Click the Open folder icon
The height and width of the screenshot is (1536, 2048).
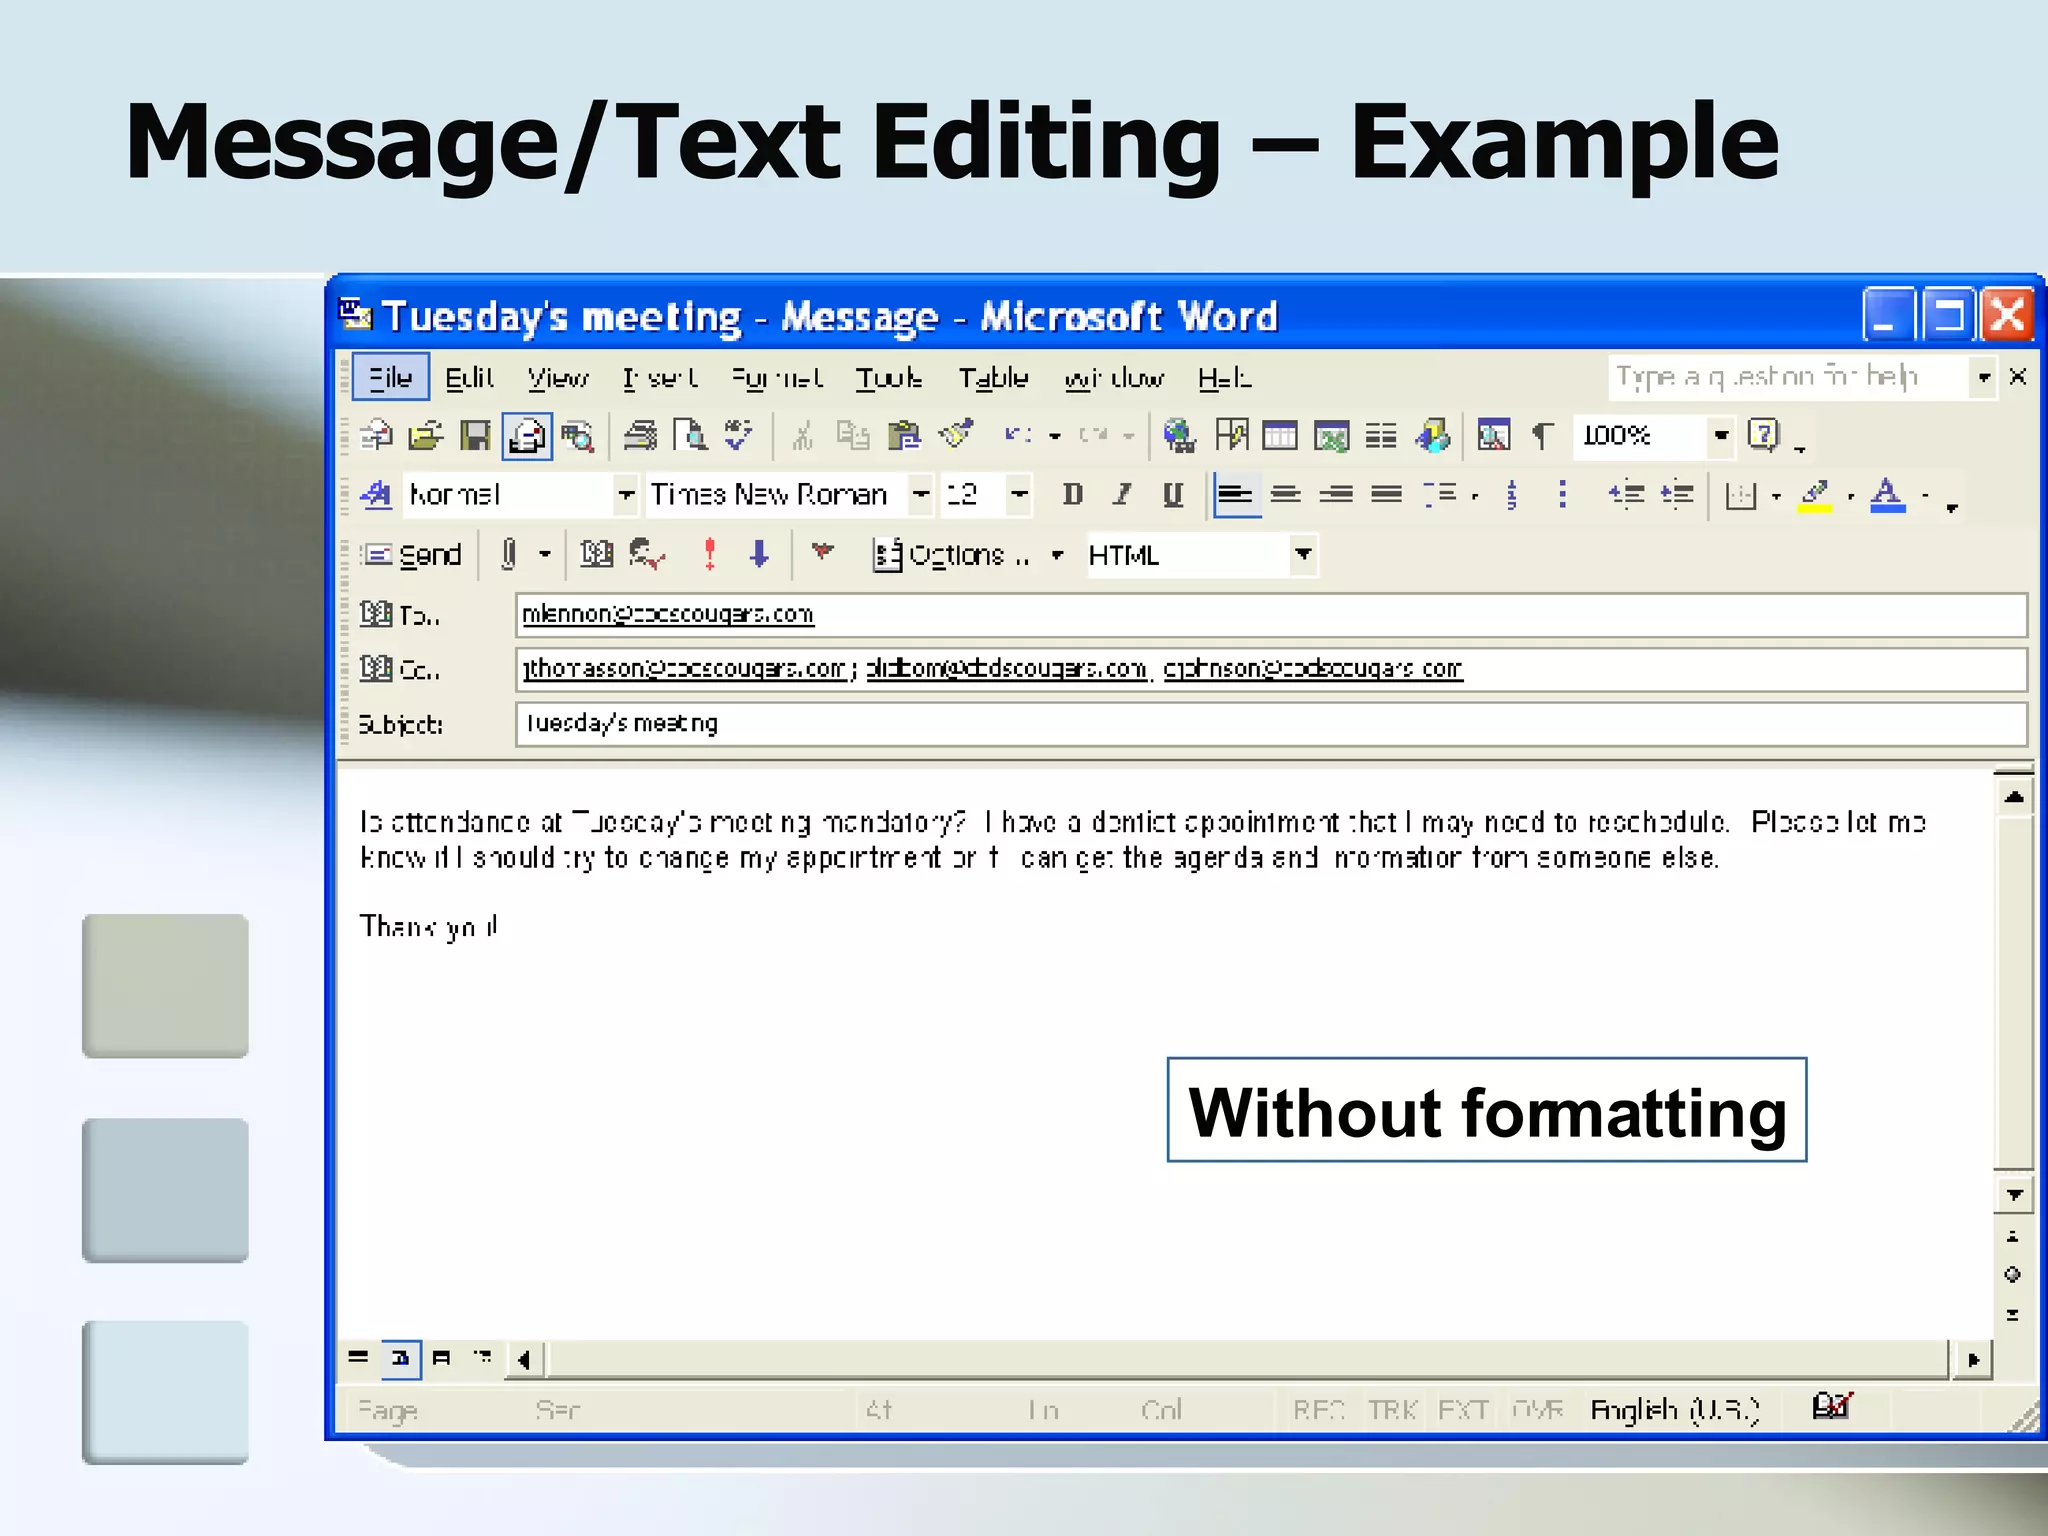(x=426, y=436)
